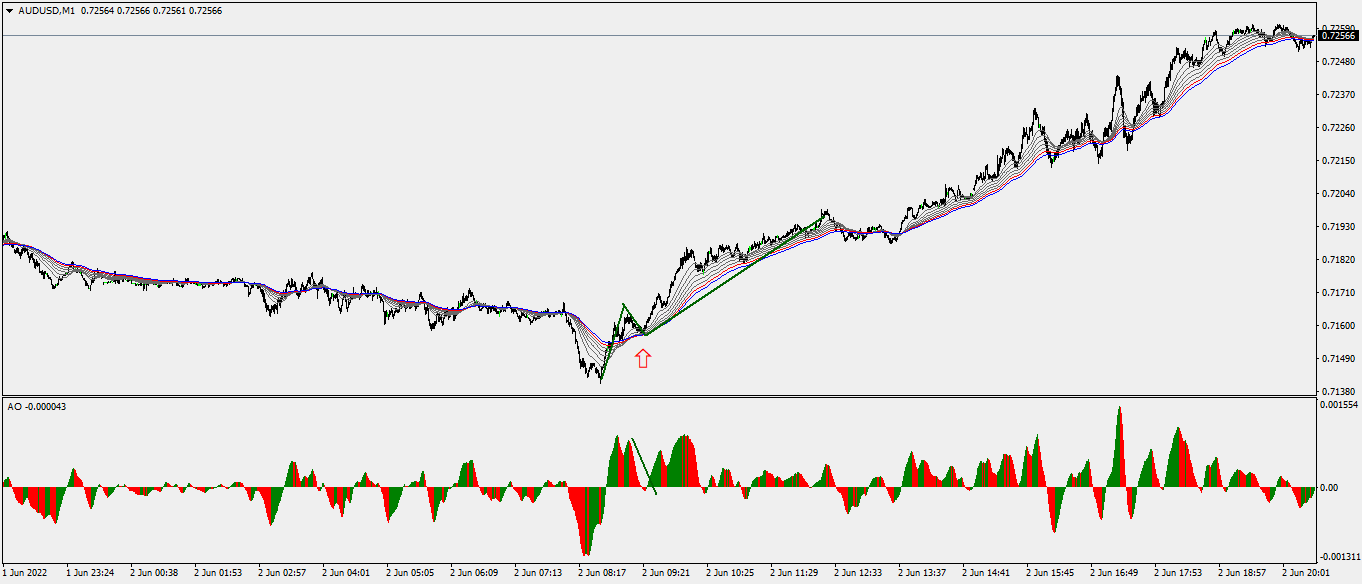
Task: Click 0.71710 on the price axis
Action: click(1338, 293)
